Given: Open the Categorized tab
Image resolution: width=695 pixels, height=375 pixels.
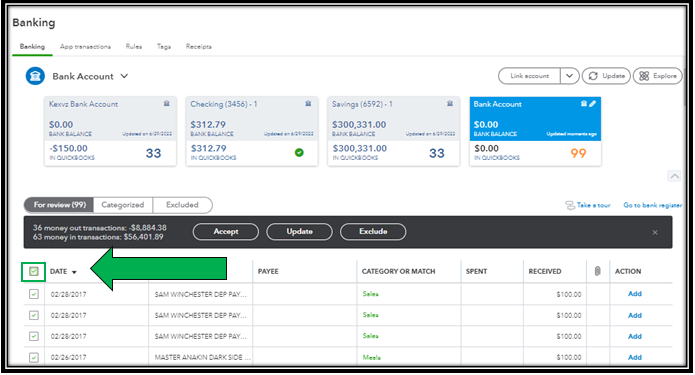Looking at the screenshot, I should (x=123, y=205).
